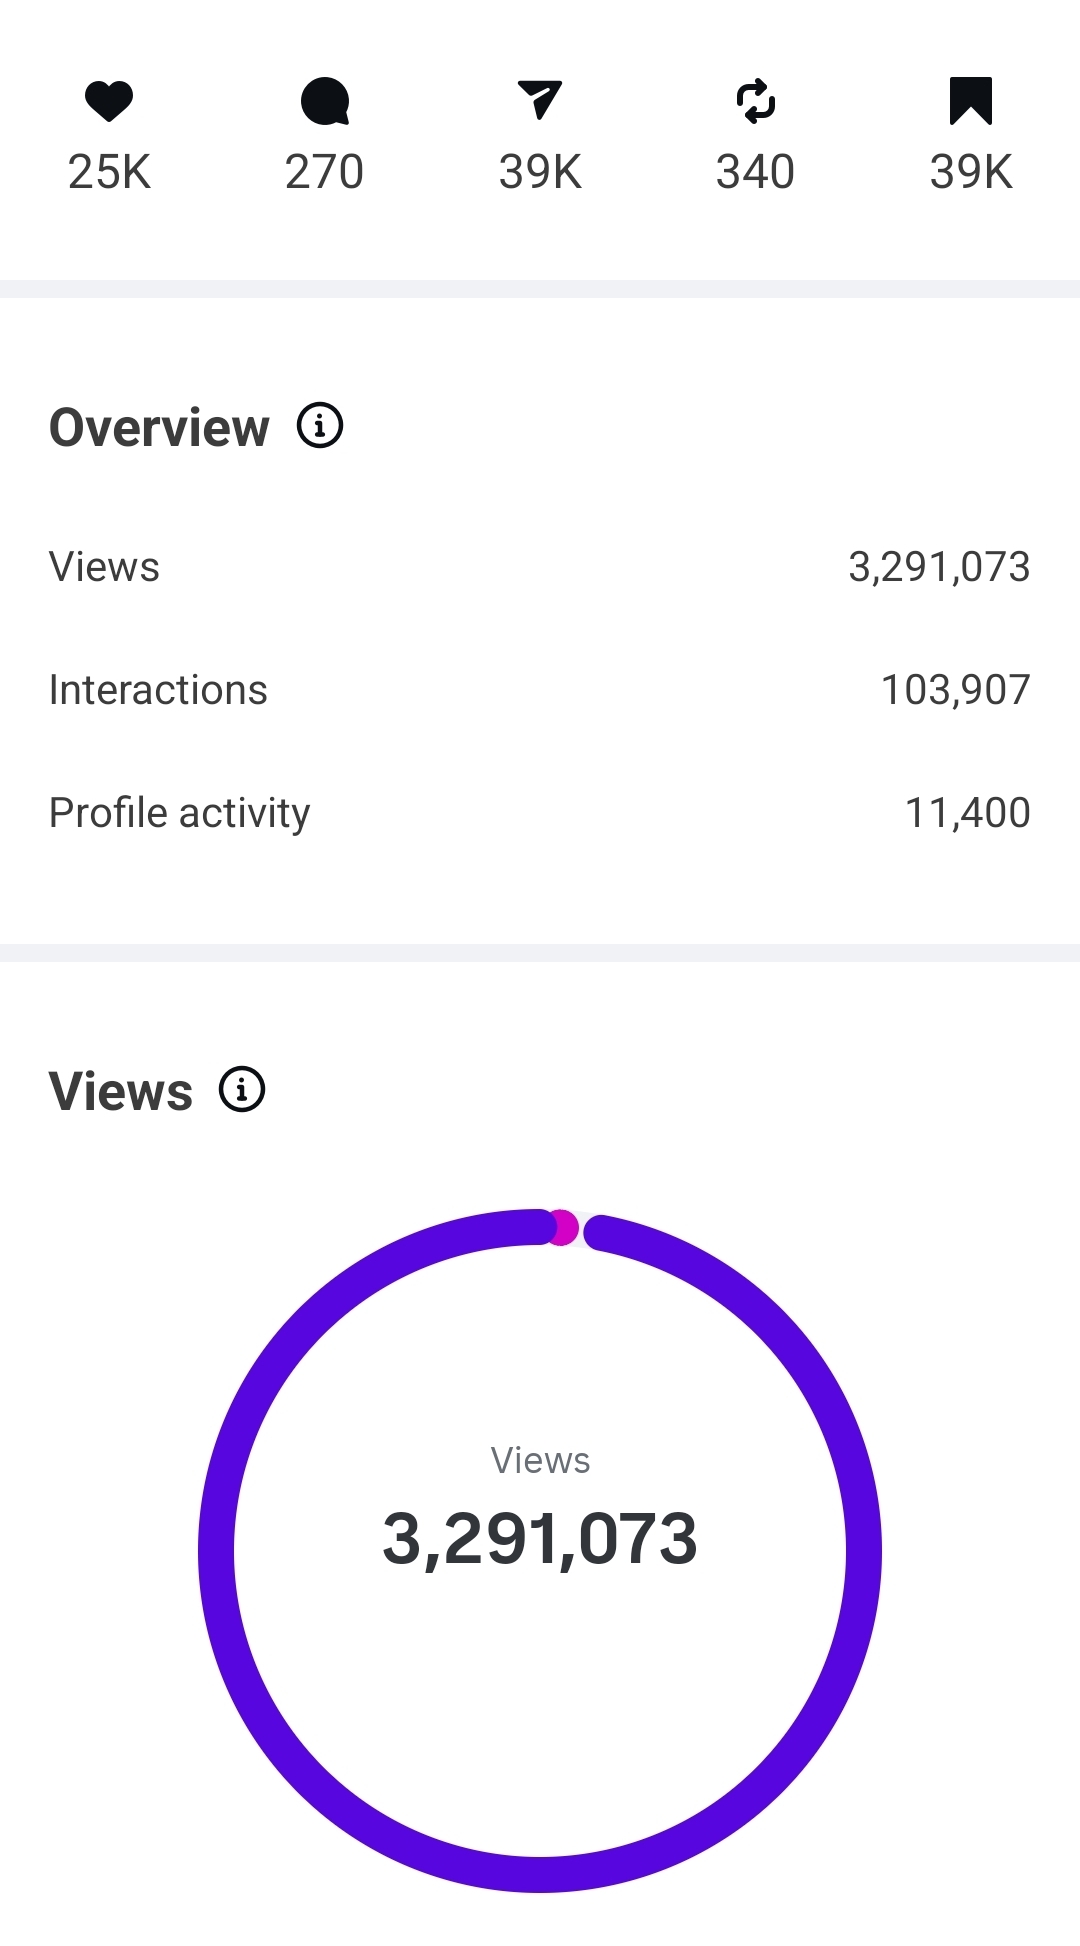Click the magenta dot on views ring
The image size is (1080, 1946).
pyautogui.click(x=562, y=1227)
